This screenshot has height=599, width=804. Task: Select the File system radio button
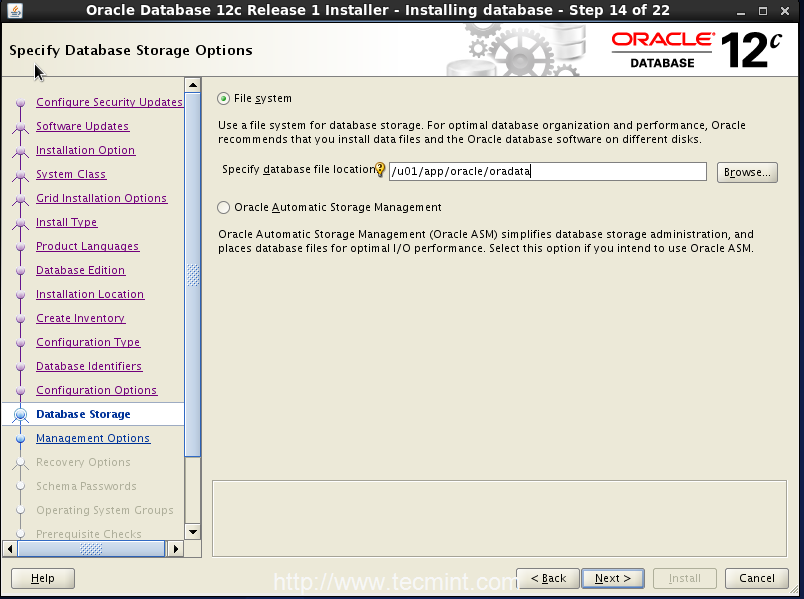coord(224,98)
